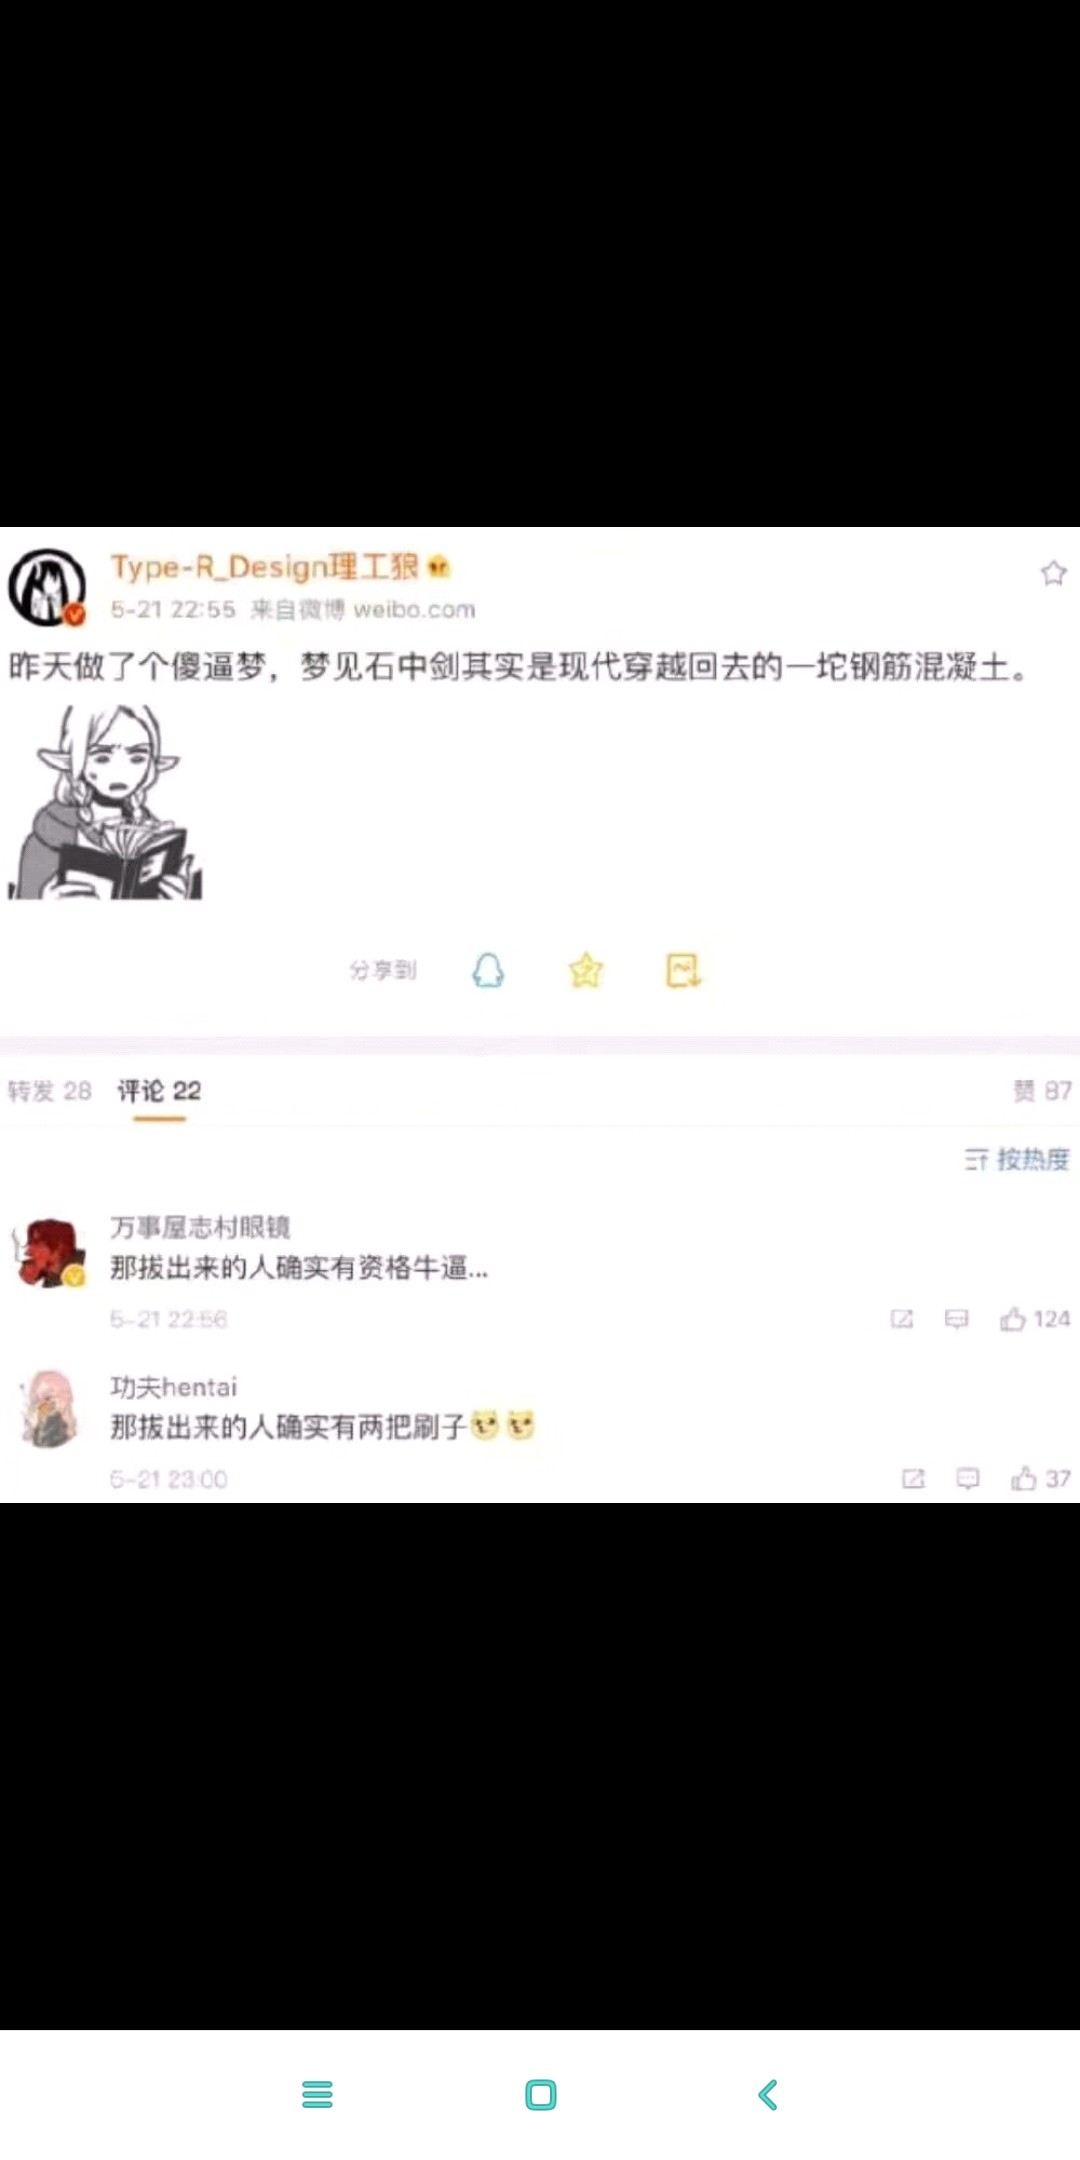Image resolution: width=1080 pixels, height=2160 pixels.
Task: View 万事屋志村眼镜 user profile name
Action: click(x=200, y=1227)
